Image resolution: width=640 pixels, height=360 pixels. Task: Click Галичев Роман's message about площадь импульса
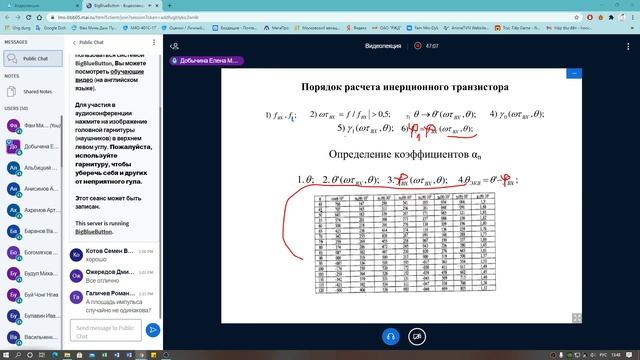click(x=118, y=306)
